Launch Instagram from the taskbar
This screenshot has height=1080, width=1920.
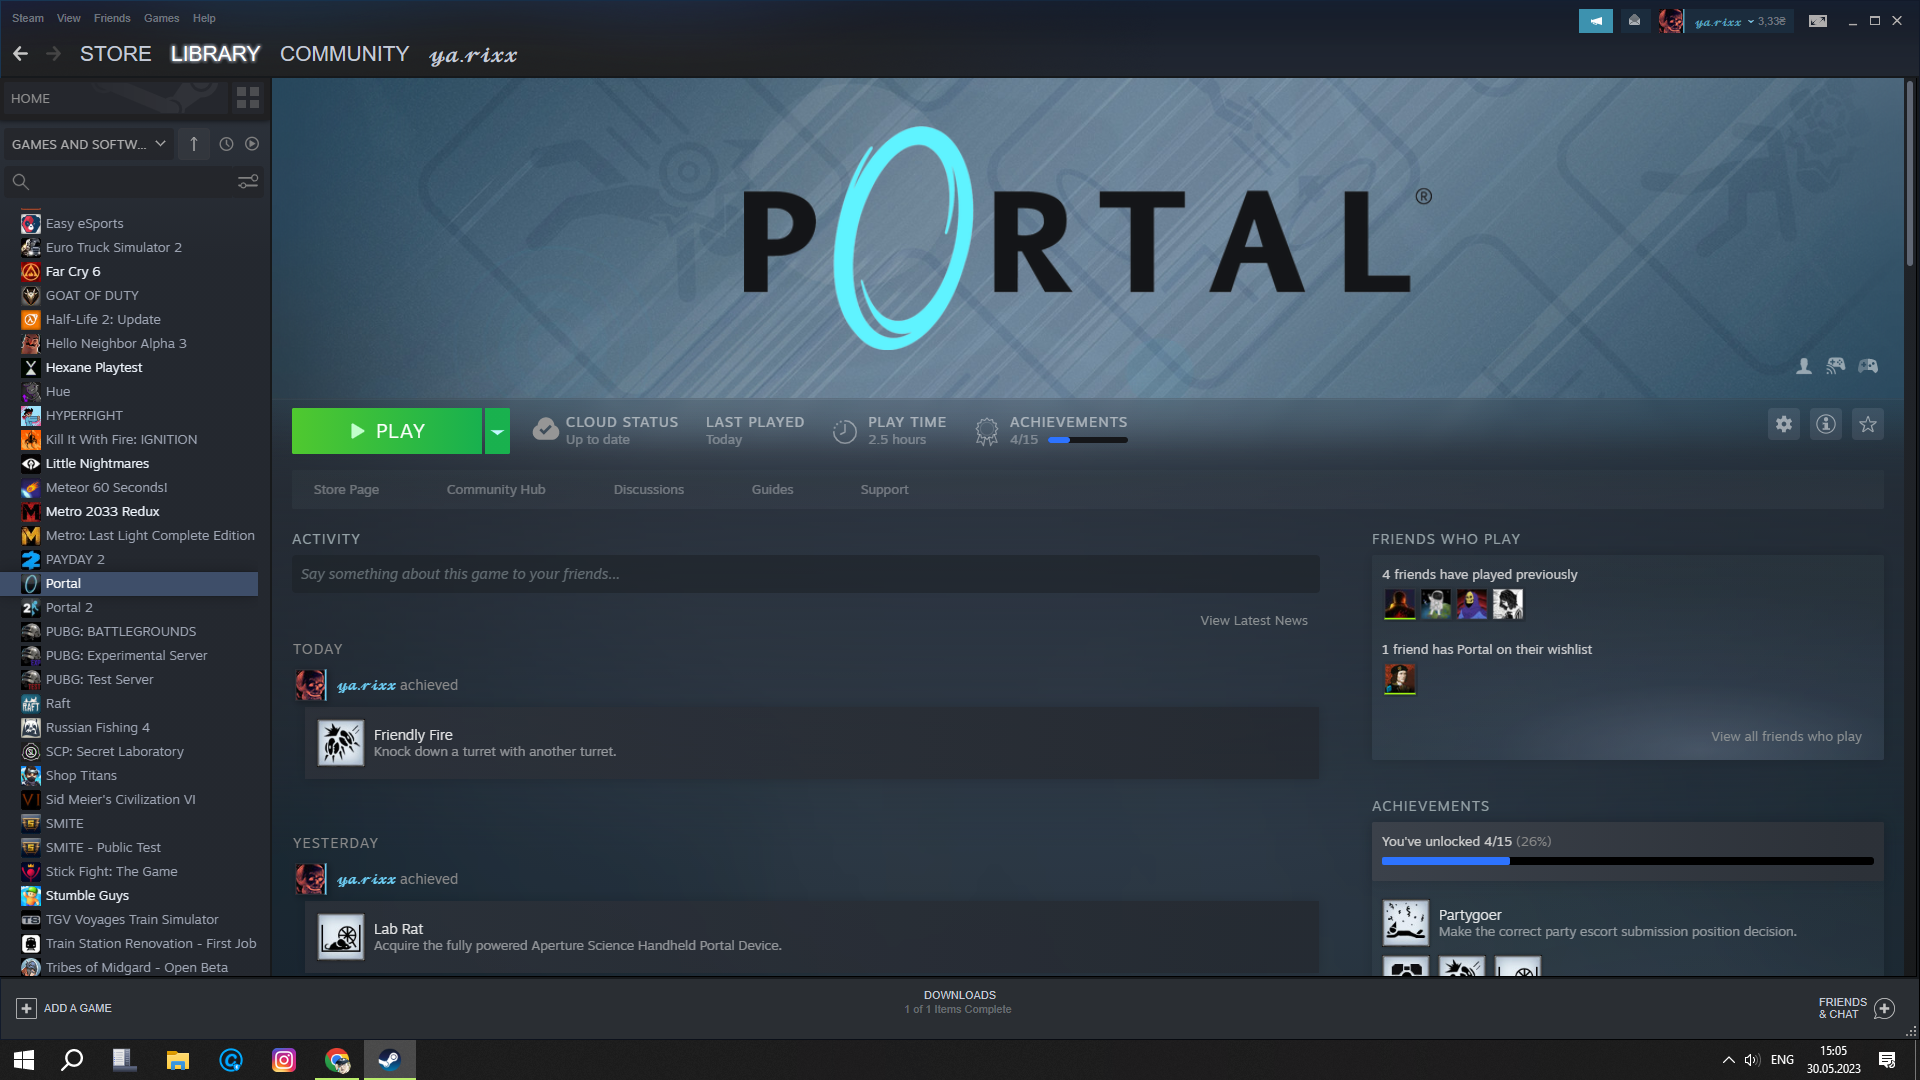(284, 1060)
